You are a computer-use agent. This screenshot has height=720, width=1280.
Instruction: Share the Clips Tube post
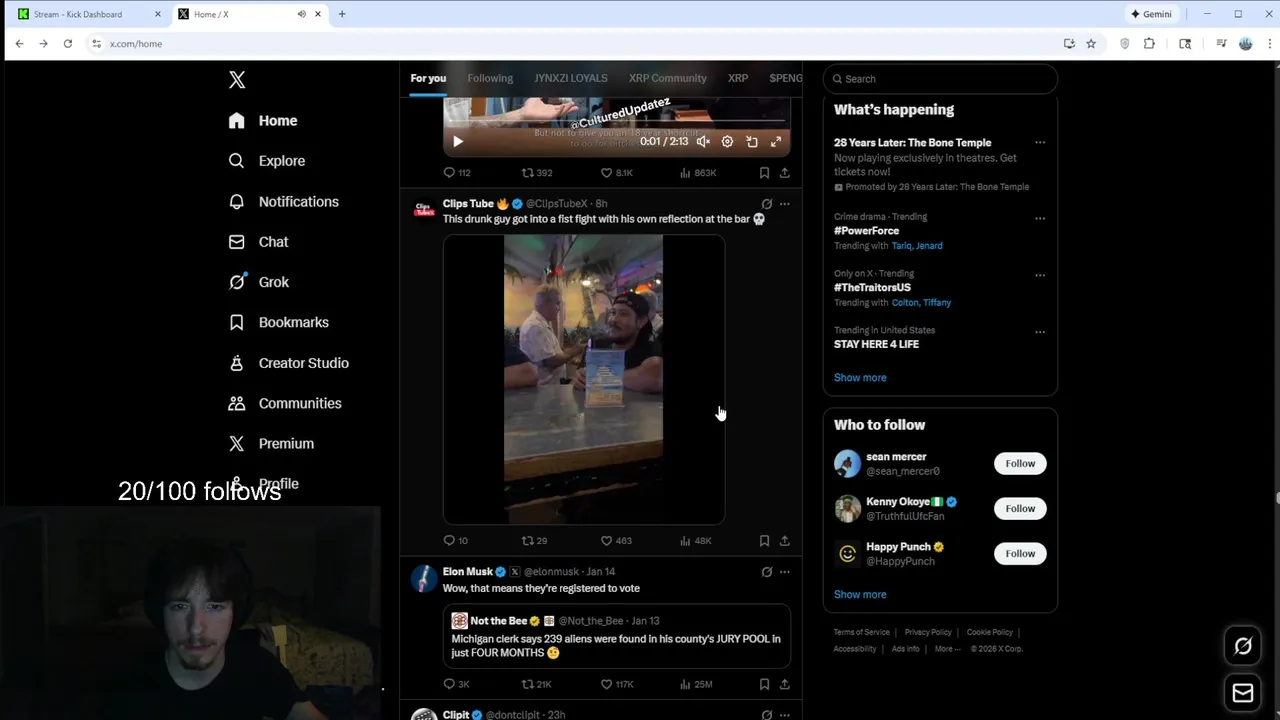[x=785, y=541]
